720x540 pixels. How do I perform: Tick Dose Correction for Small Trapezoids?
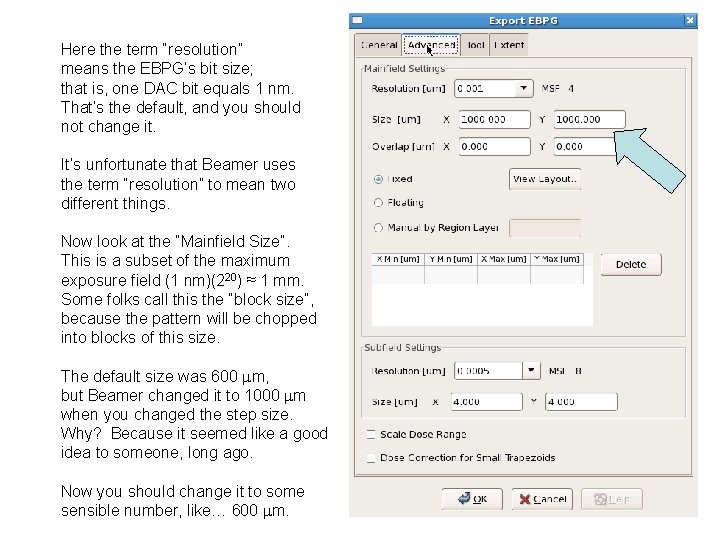(x=371, y=458)
